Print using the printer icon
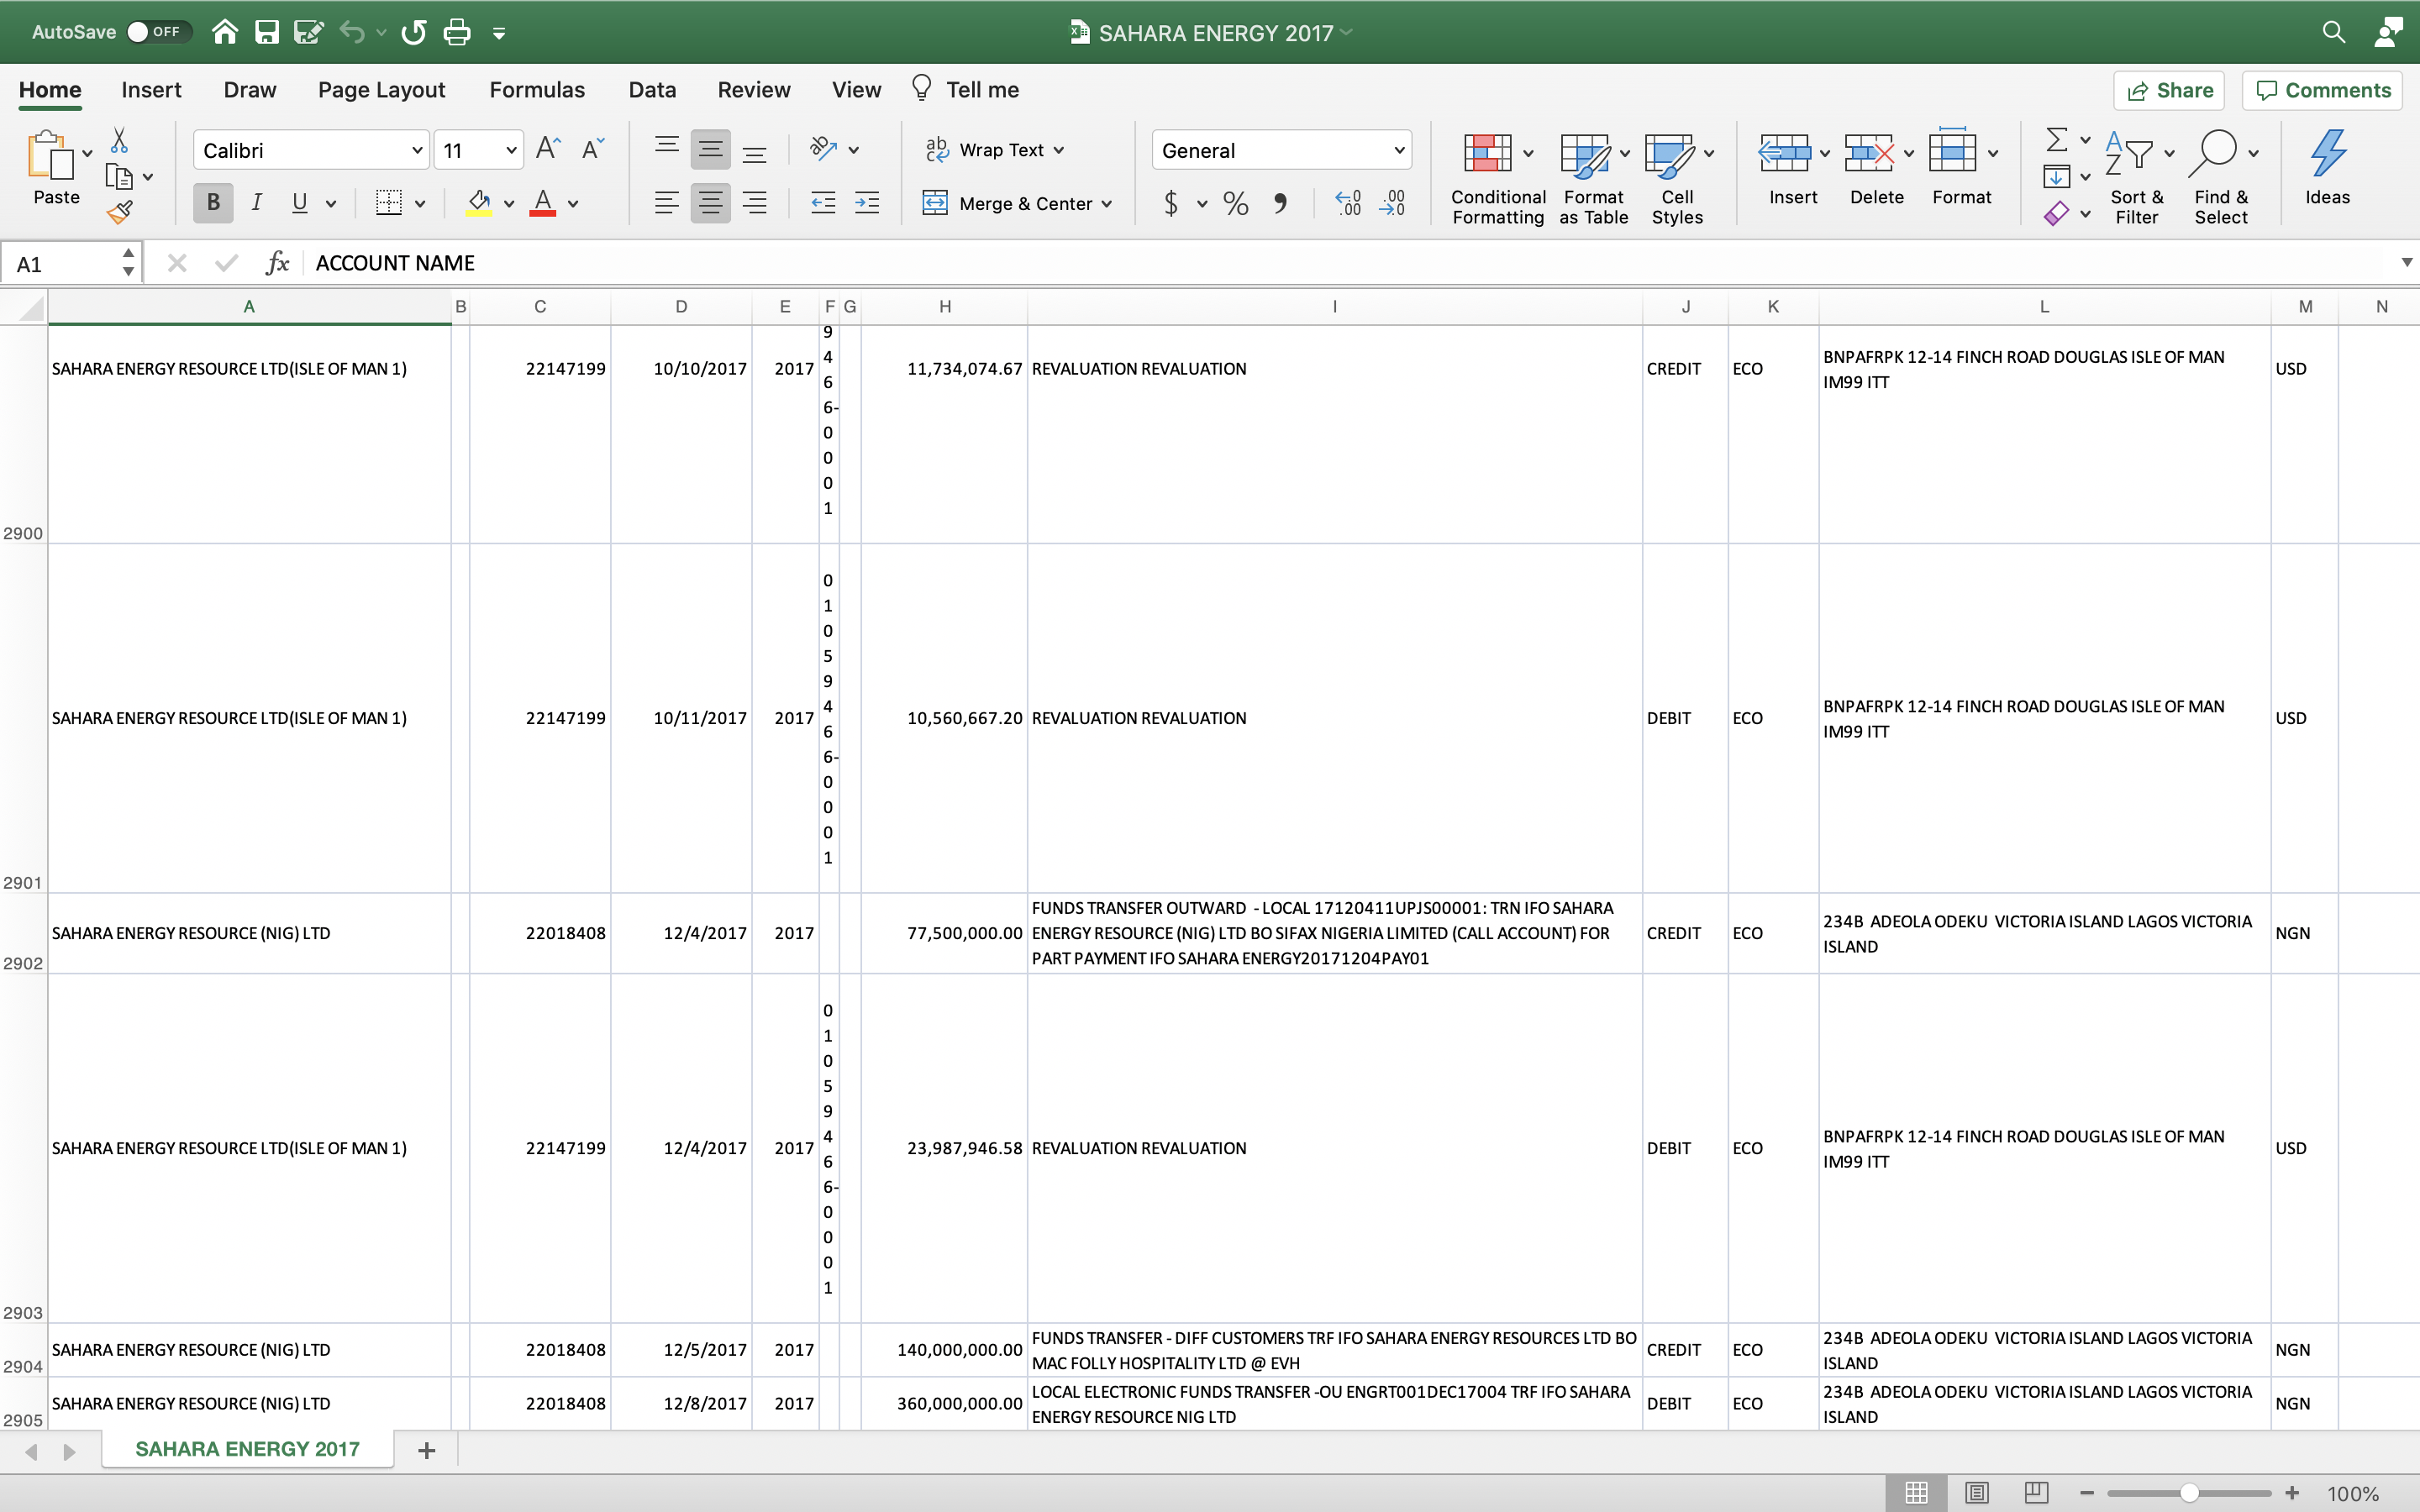The height and width of the screenshot is (1512, 2420). (457, 32)
